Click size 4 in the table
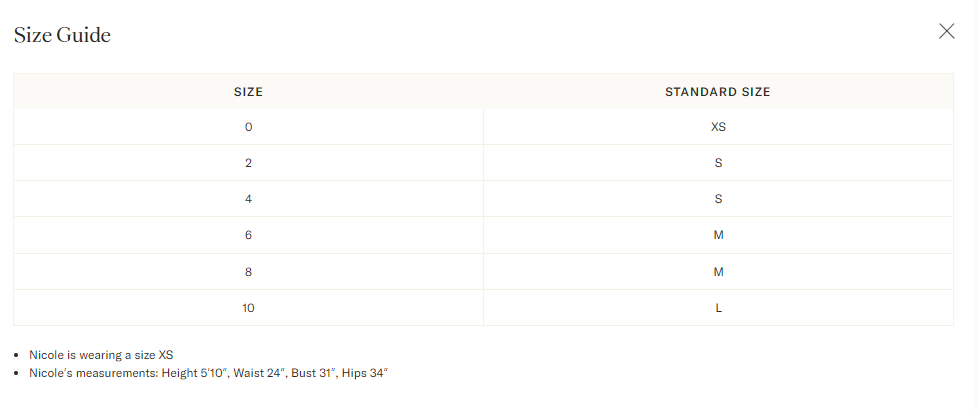The height and width of the screenshot is (412, 977). [x=249, y=199]
